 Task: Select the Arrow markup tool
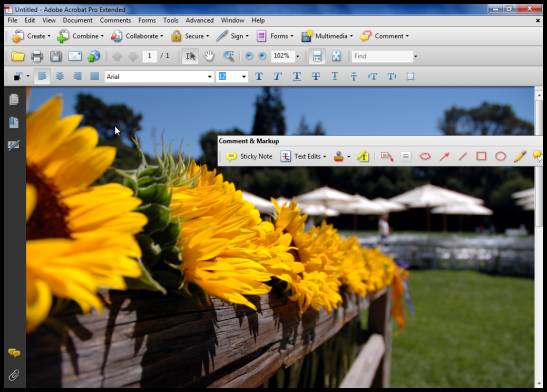coord(444,156)
